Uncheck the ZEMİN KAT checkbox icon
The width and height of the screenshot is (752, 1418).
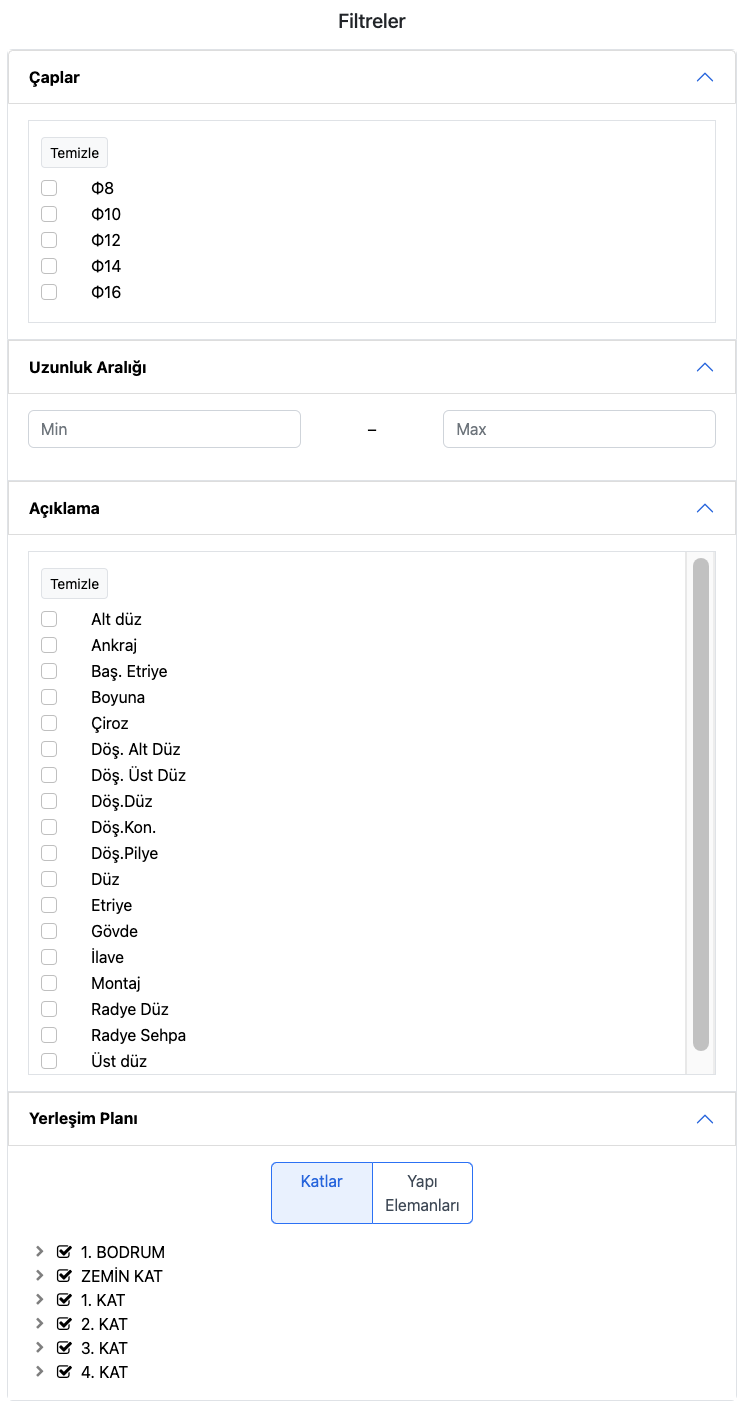click(x=65, y=1276)
